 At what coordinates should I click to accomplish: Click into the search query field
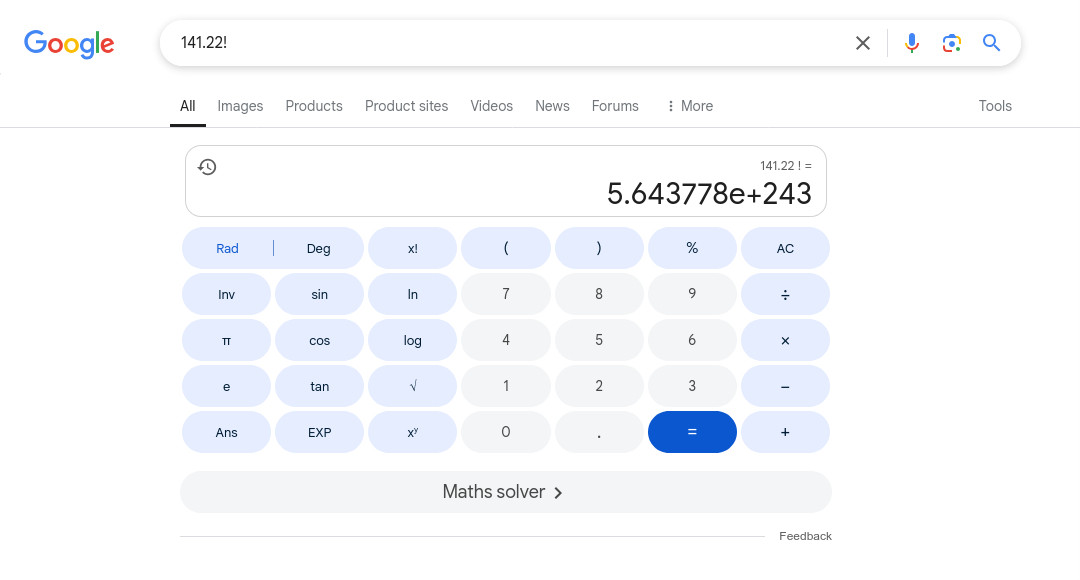(510, 43)
